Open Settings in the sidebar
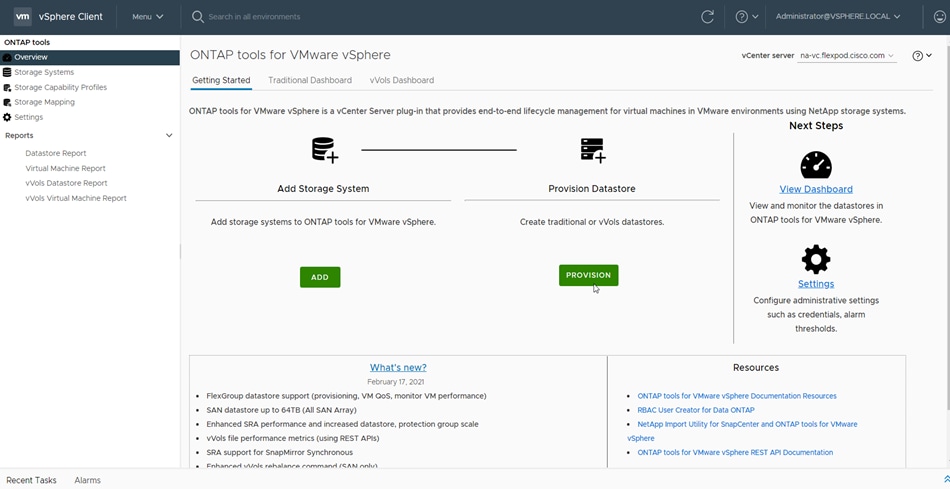This screenshot has height=489, width=950. click(x=28, y=117)
